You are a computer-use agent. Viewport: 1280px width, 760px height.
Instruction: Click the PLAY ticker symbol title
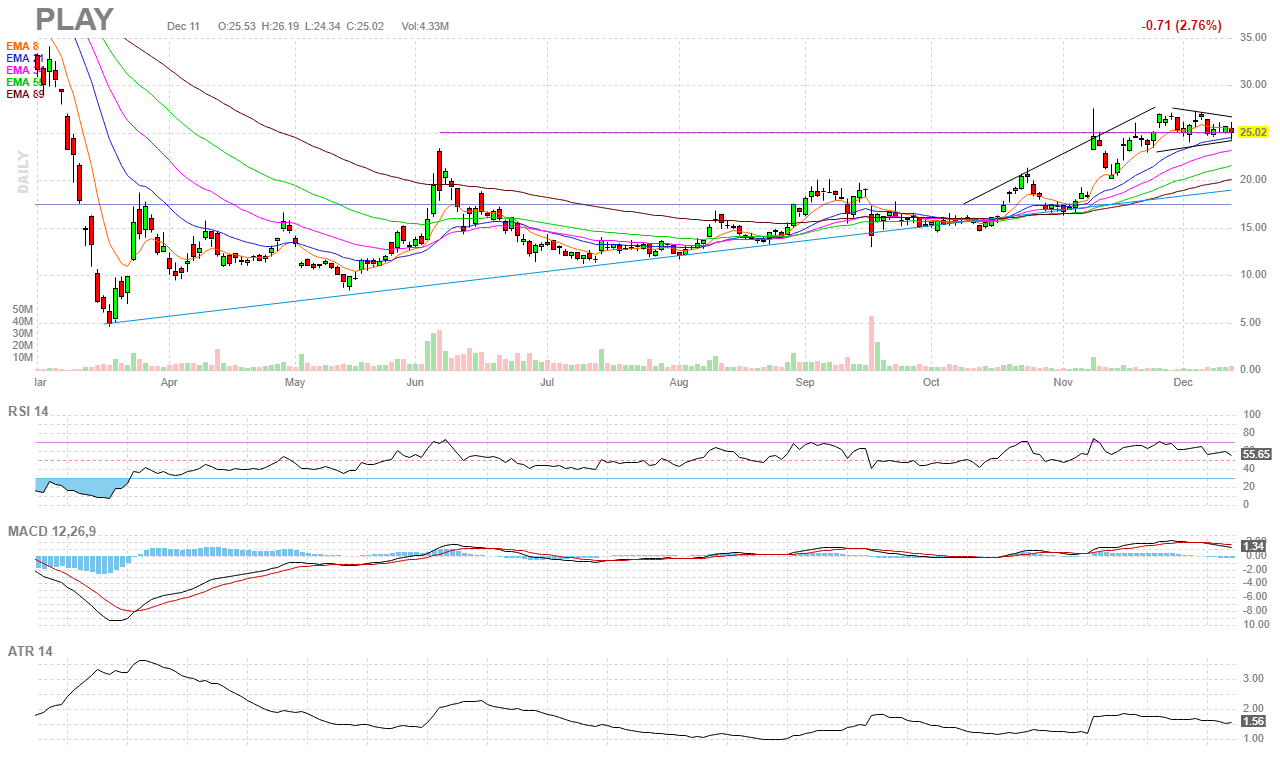coord(75,19)
